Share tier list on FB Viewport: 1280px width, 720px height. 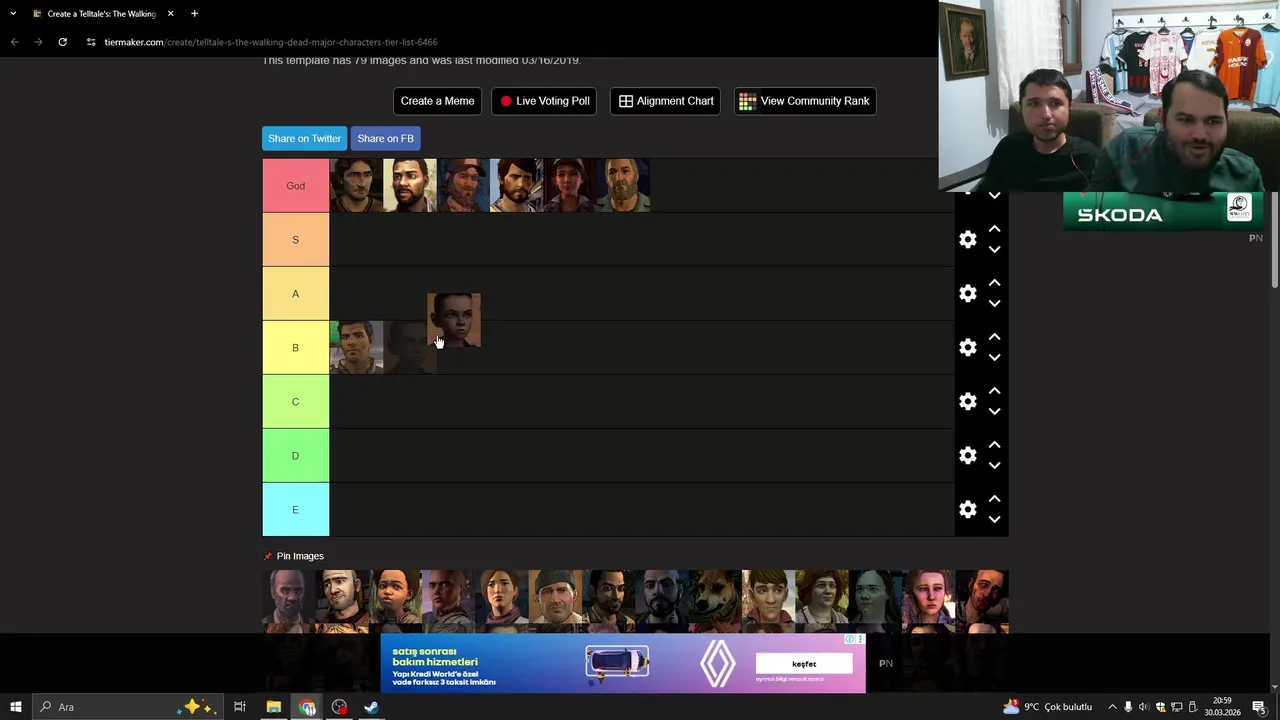coord(385,139)
